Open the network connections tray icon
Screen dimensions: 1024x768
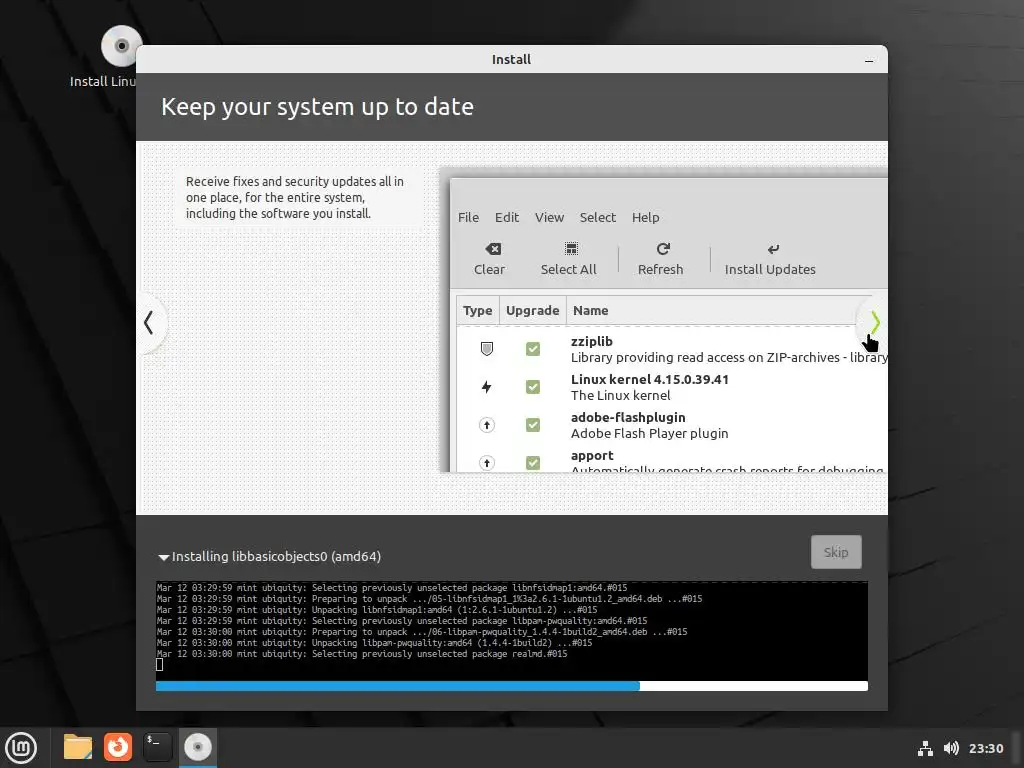(x=925, y=748)
